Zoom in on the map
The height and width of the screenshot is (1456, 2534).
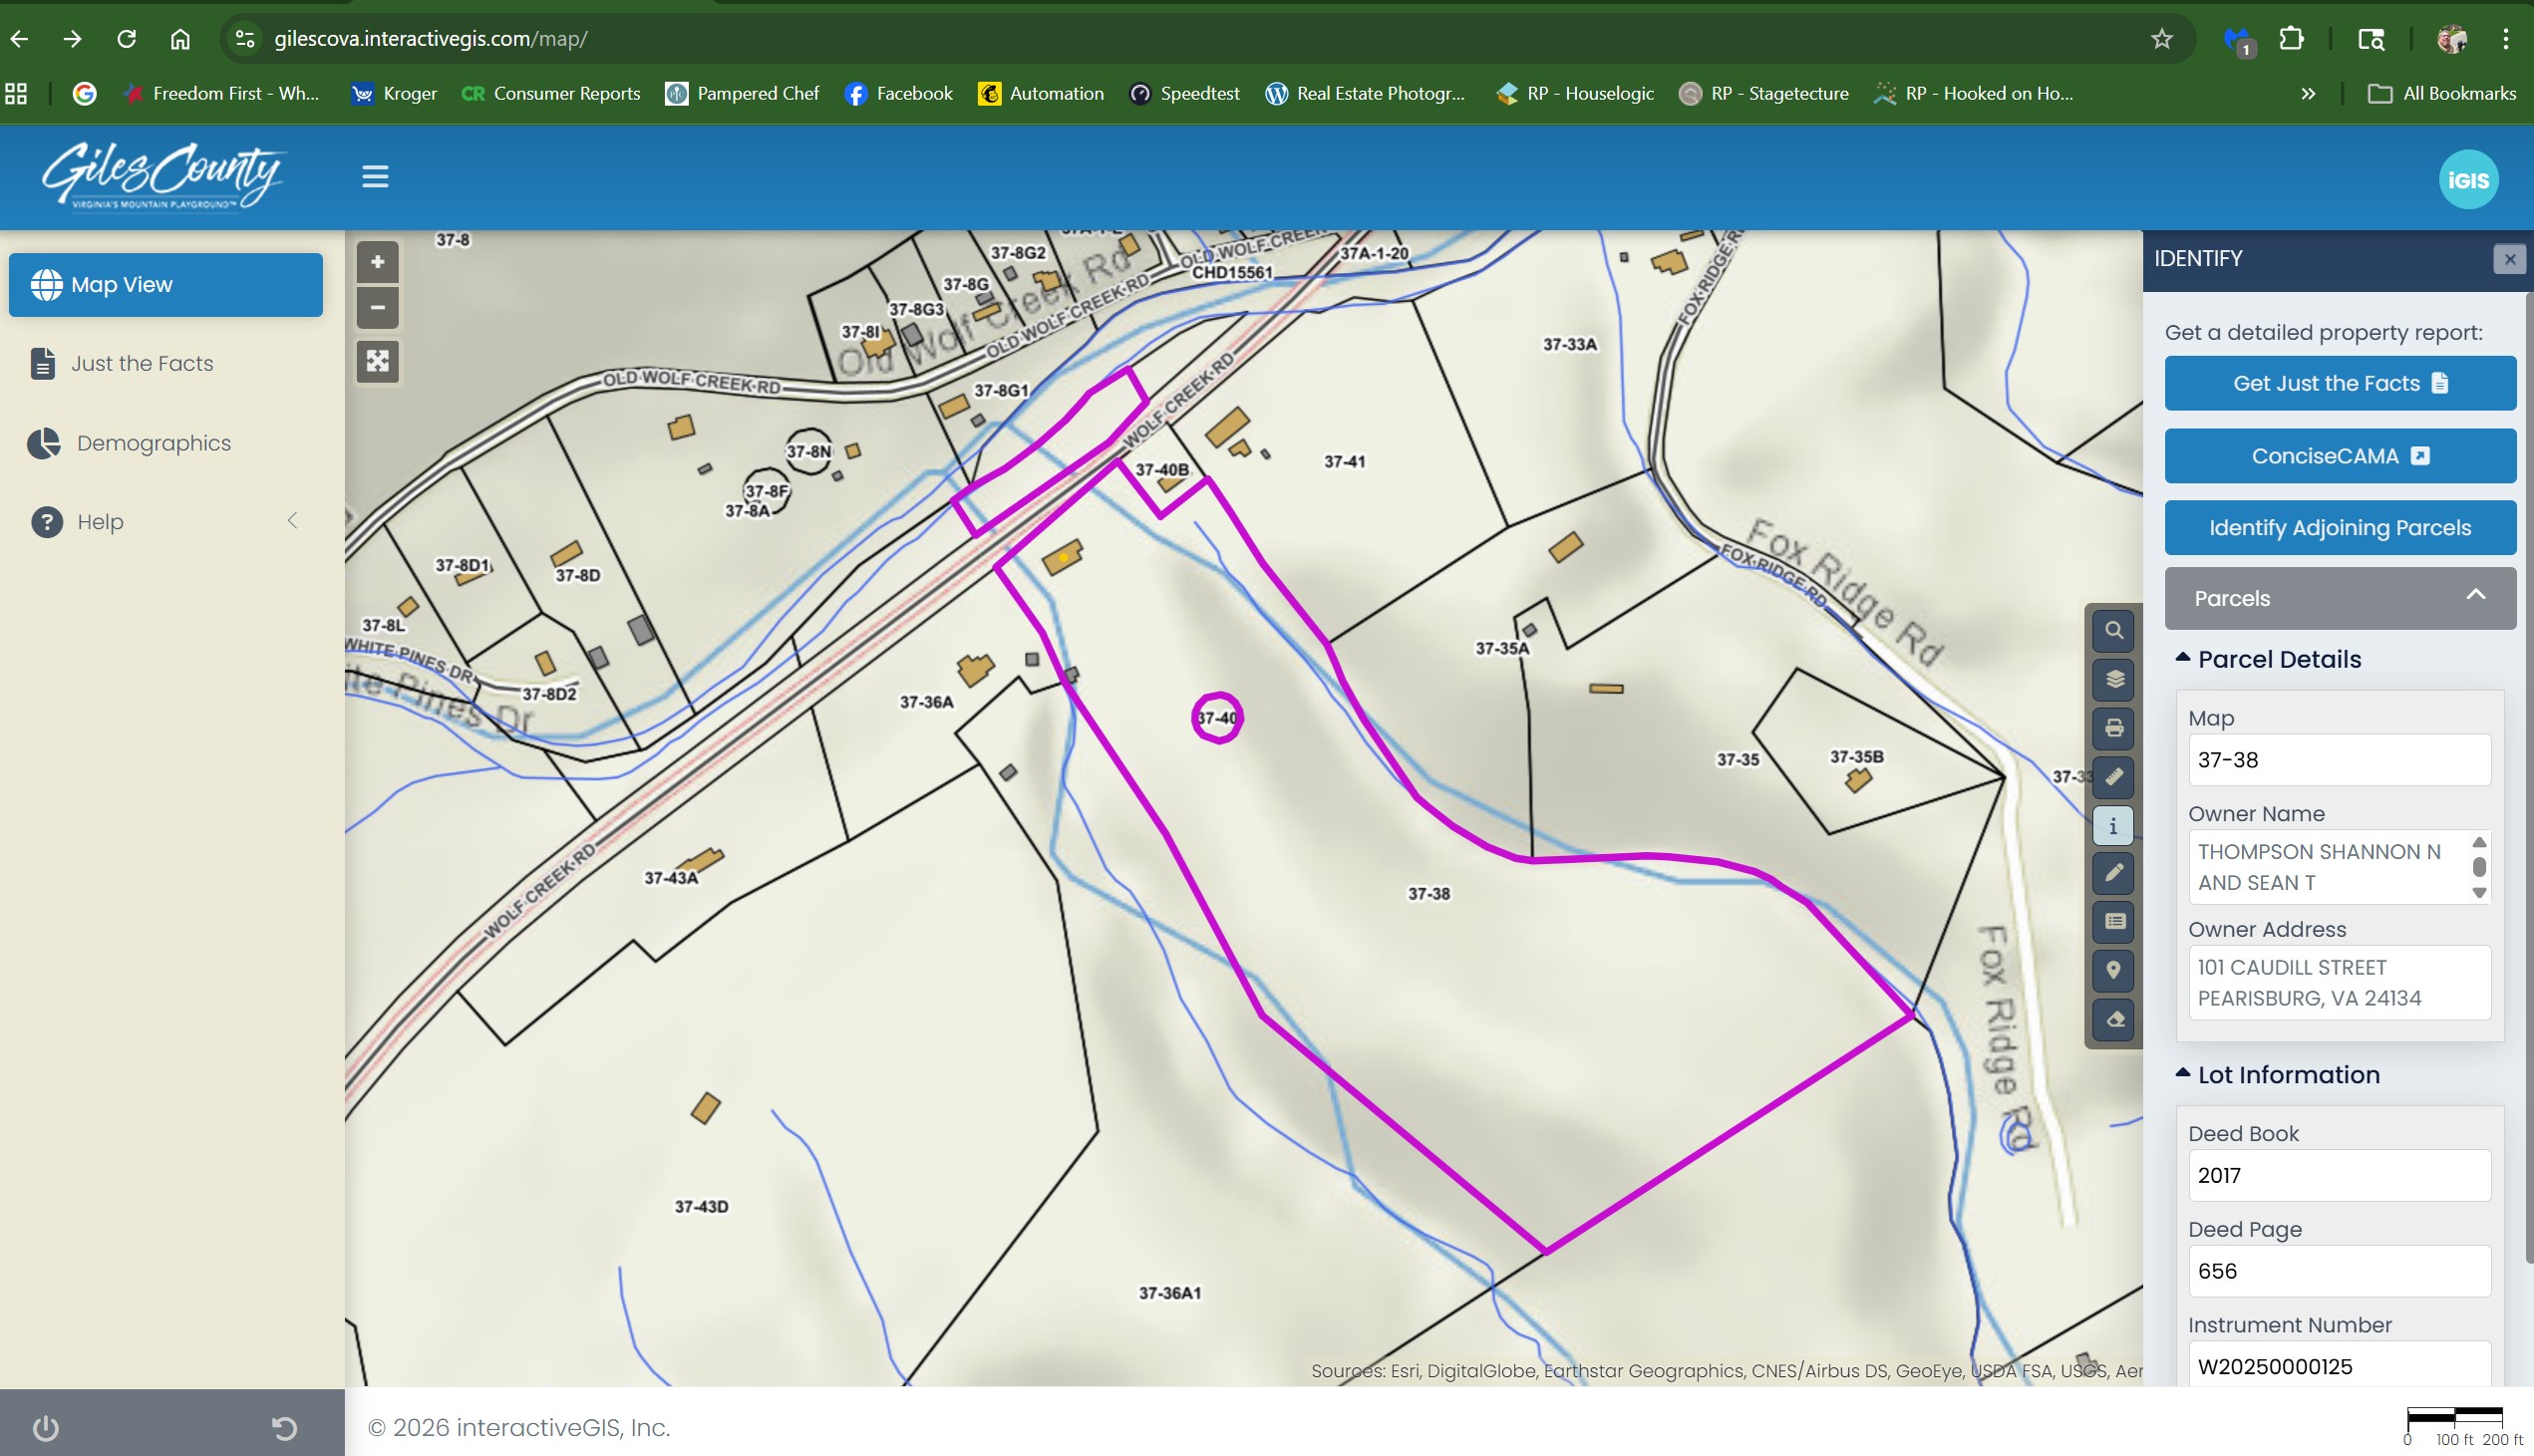point(377,262)
